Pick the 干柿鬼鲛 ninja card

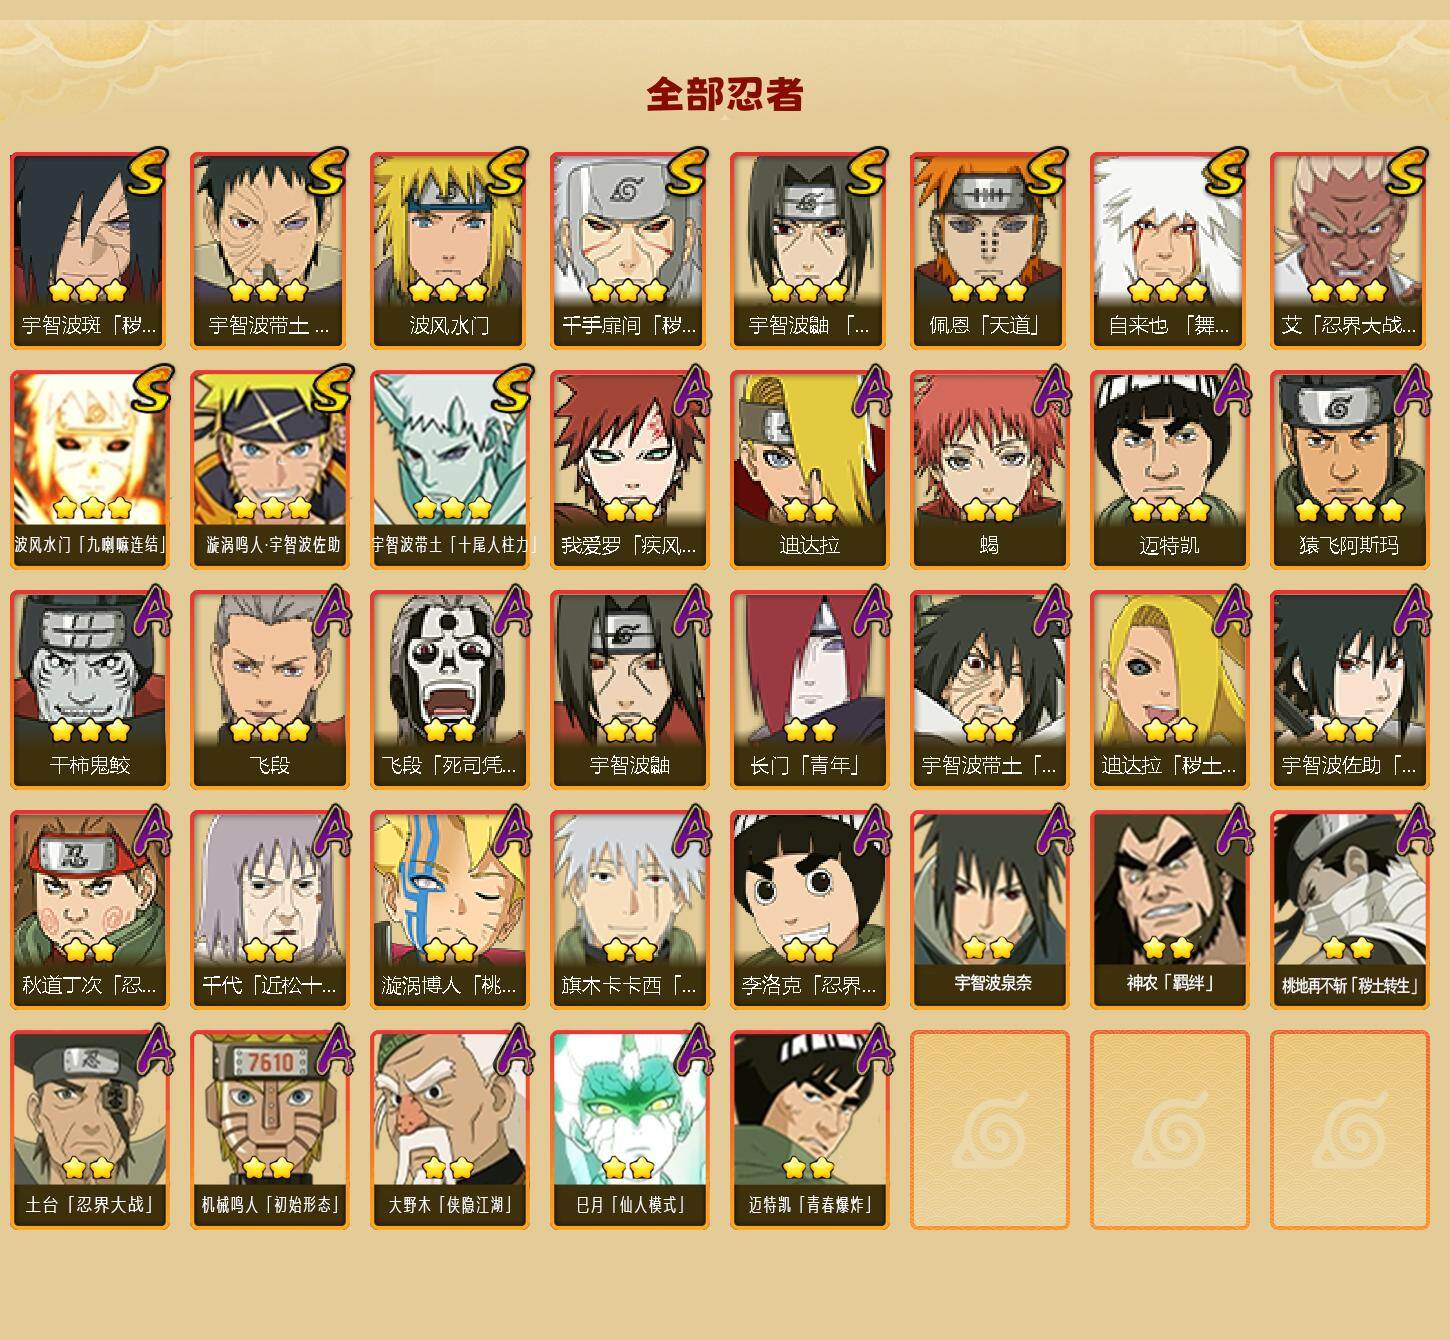[x=89, y=690]
